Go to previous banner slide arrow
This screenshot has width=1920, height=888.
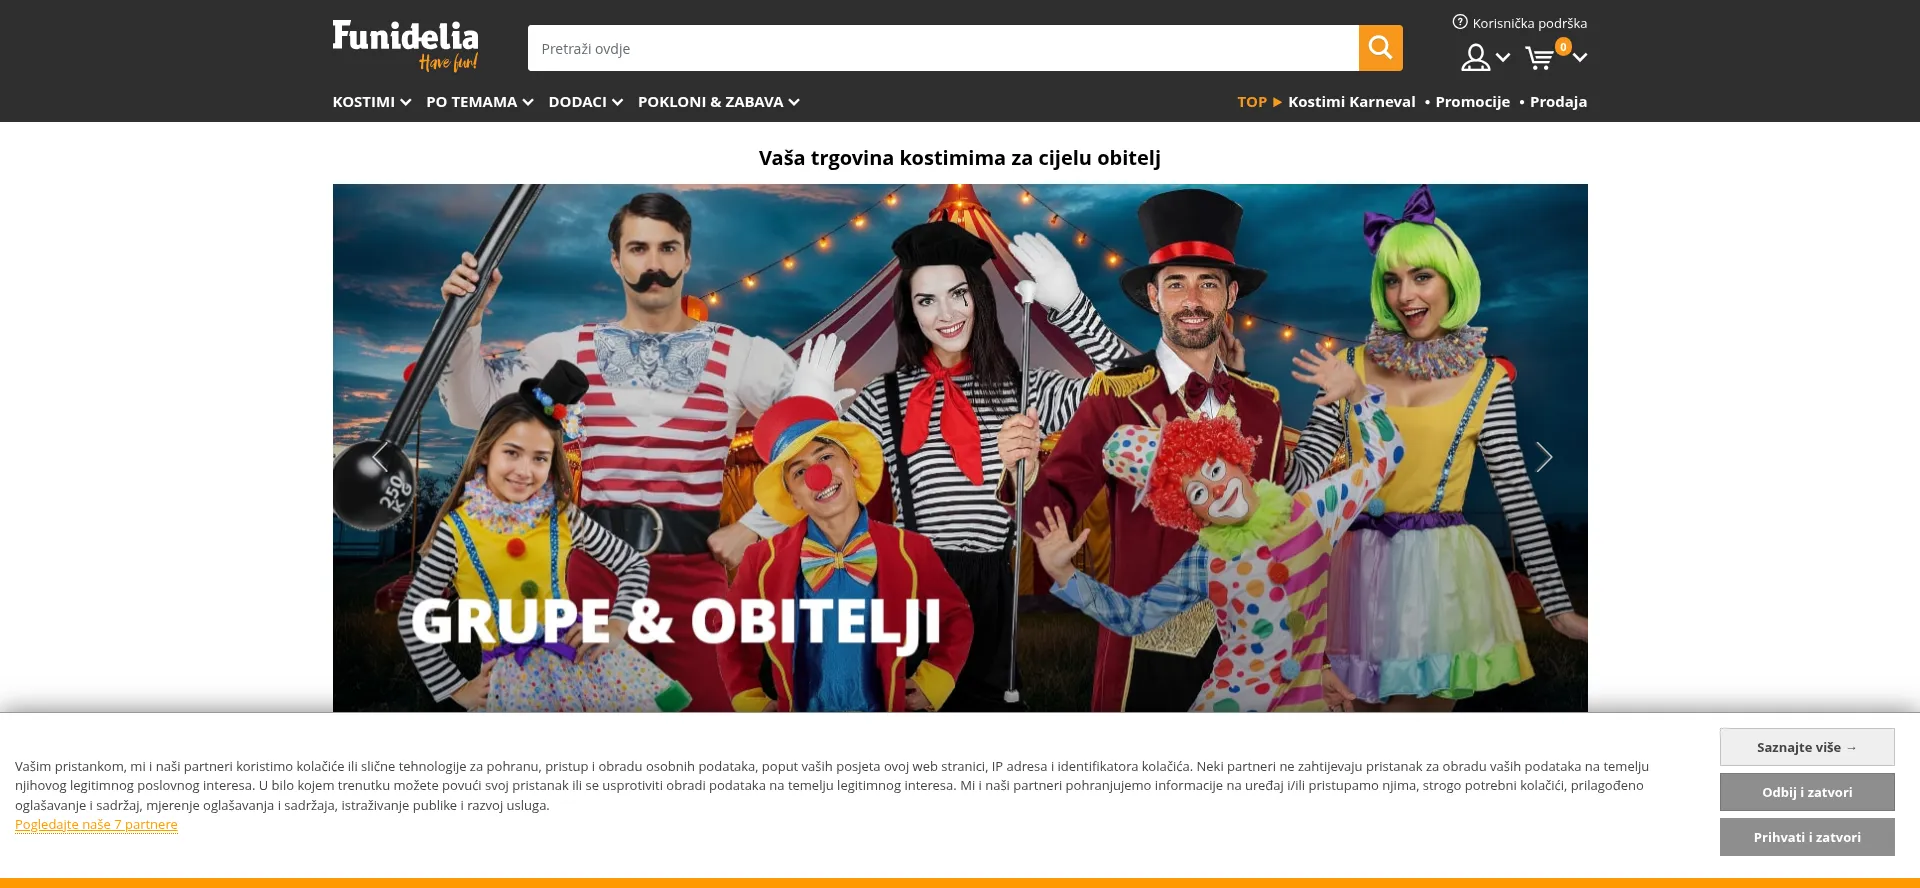(x=380, y=457)
